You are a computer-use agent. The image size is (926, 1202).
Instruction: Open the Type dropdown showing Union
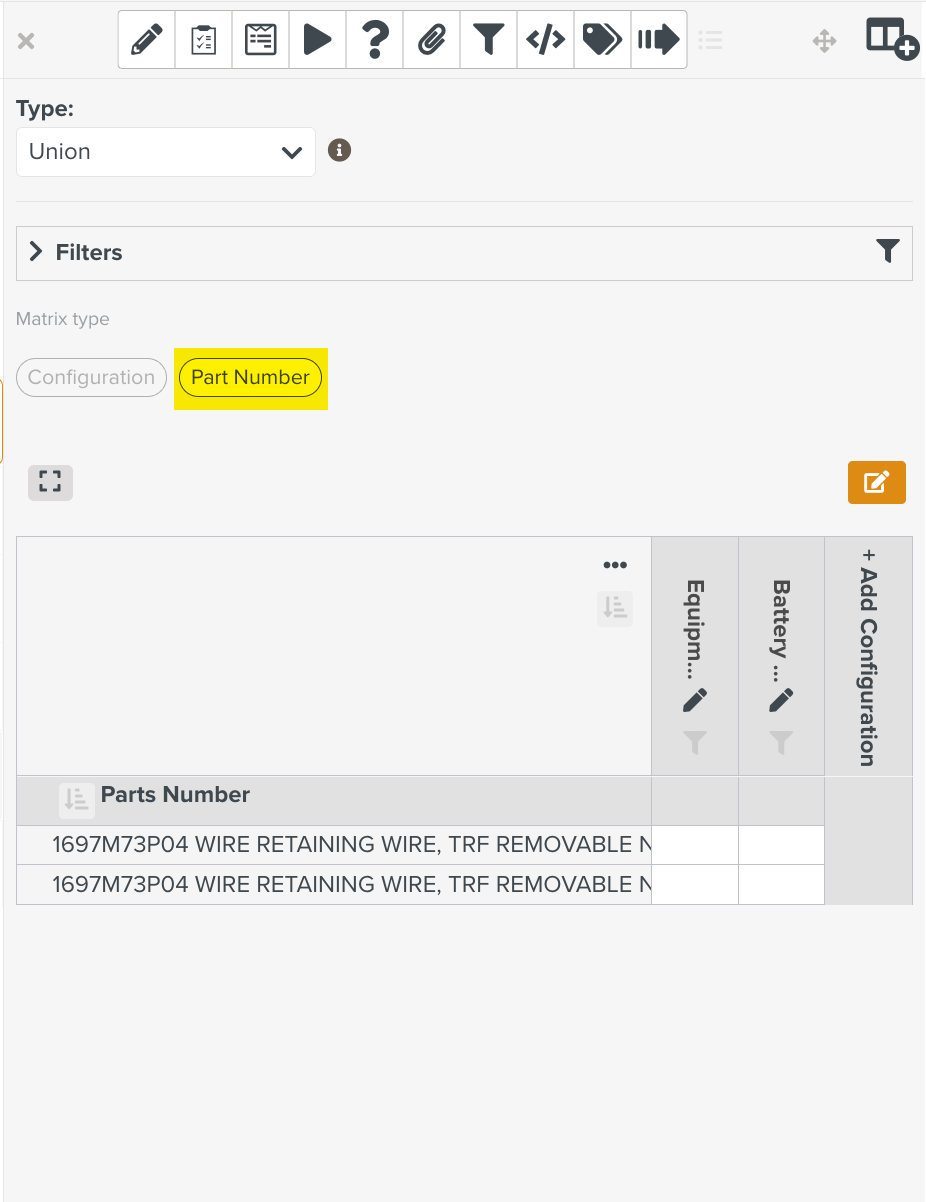pyautogui.click(x=166, y=152)
